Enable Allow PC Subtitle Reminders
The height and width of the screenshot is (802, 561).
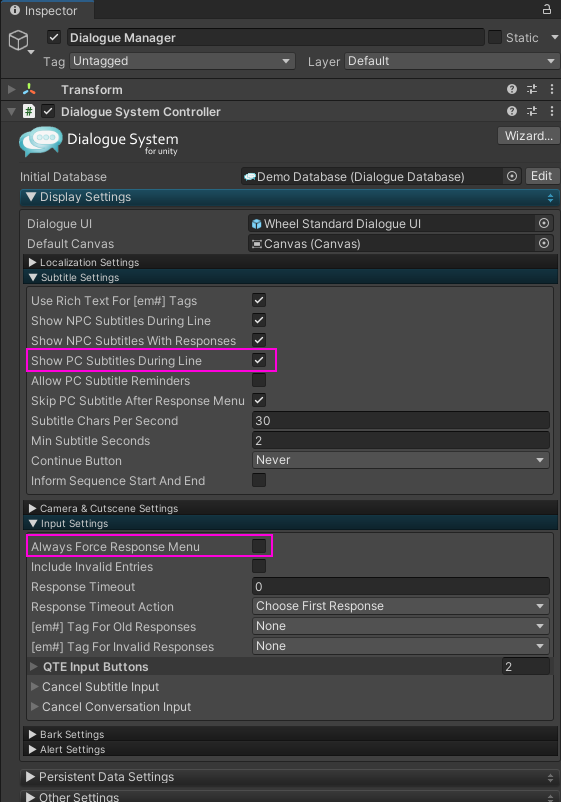[x=259, y=380]
